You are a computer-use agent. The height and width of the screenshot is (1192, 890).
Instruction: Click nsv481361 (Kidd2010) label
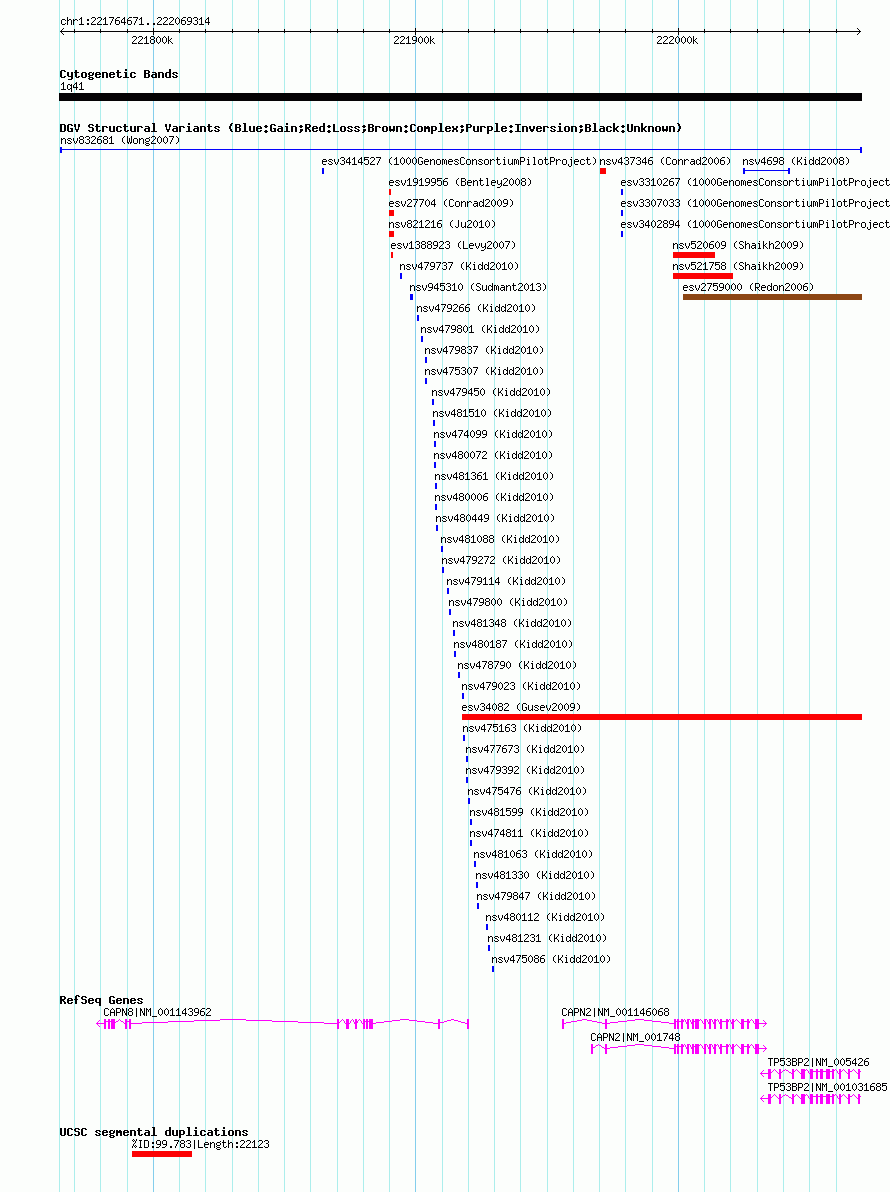click(x=494, y=477)
